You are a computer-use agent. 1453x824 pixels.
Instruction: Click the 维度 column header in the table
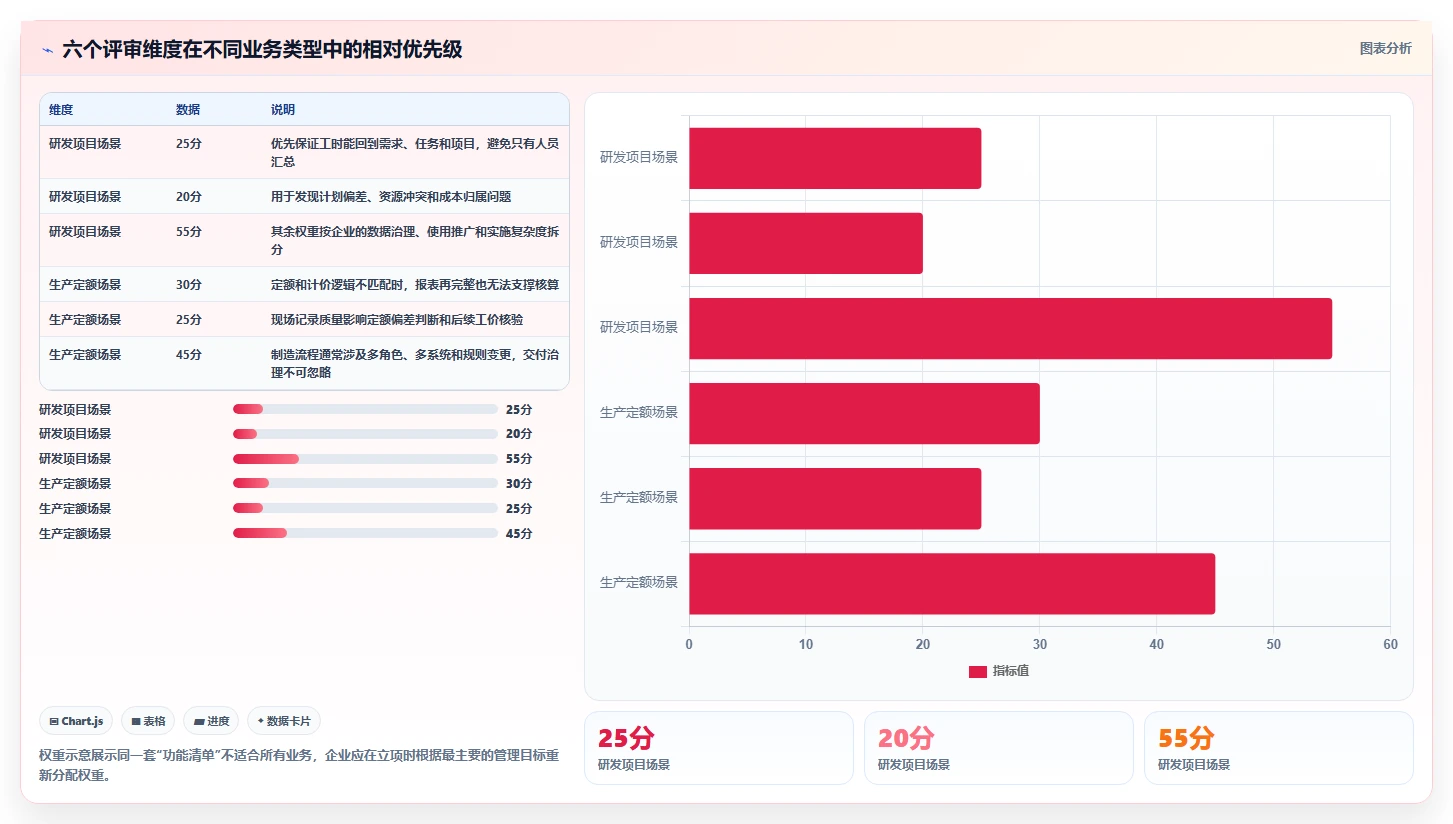pyautogui.click(x=61, y=110)
